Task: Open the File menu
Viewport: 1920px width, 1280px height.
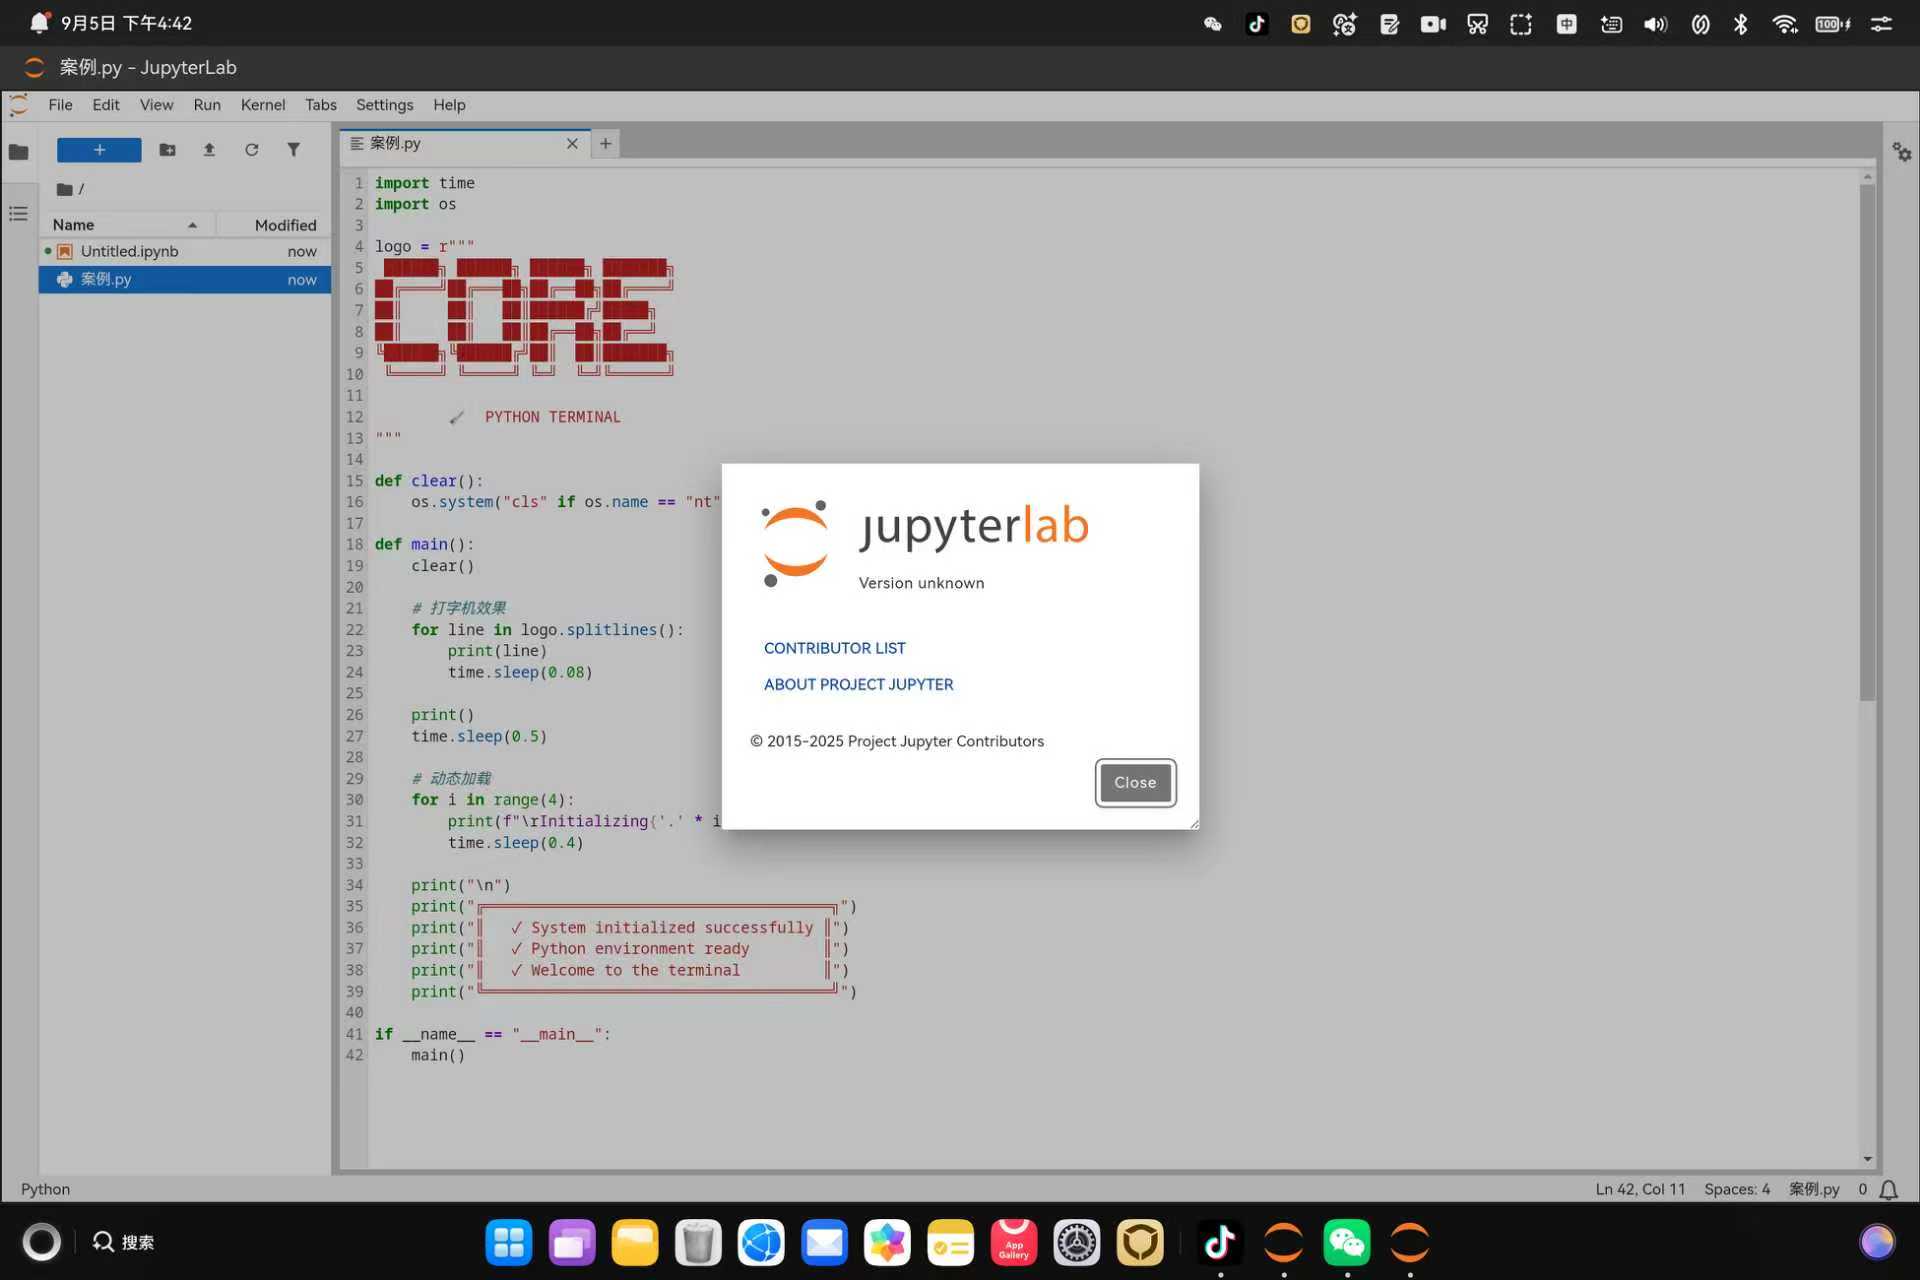Action: pos(60,105)
